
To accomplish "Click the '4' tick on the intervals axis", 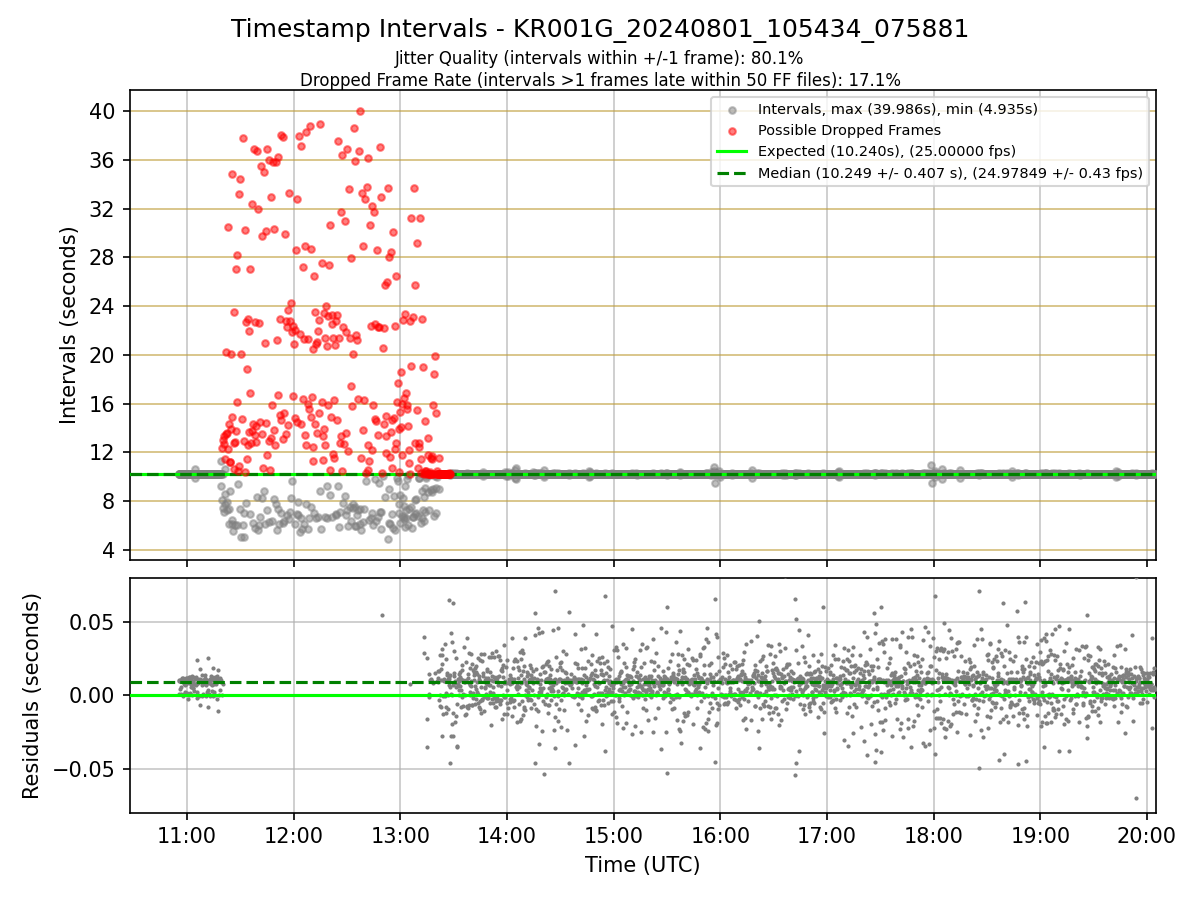I will pos(111,550).
